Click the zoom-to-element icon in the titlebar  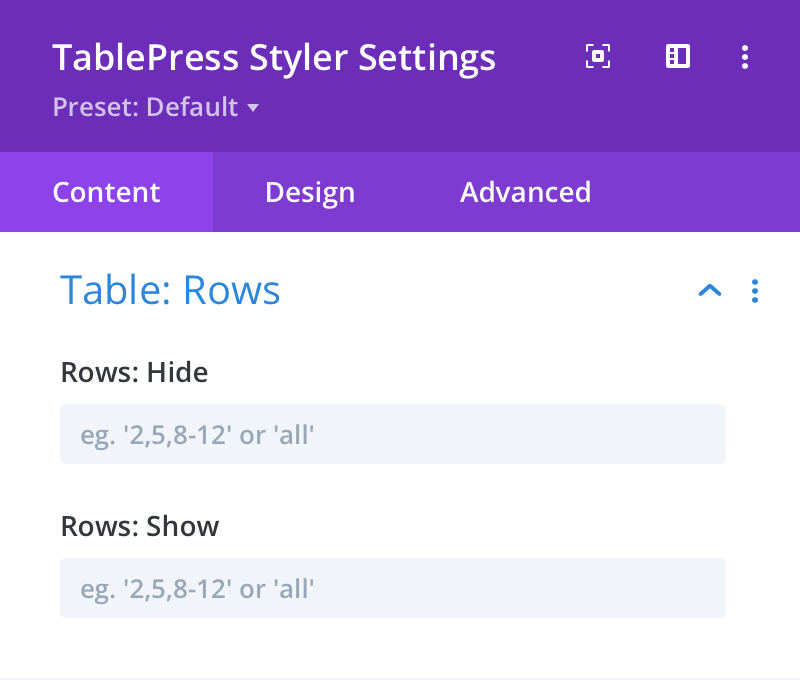[x=597, y=56]
